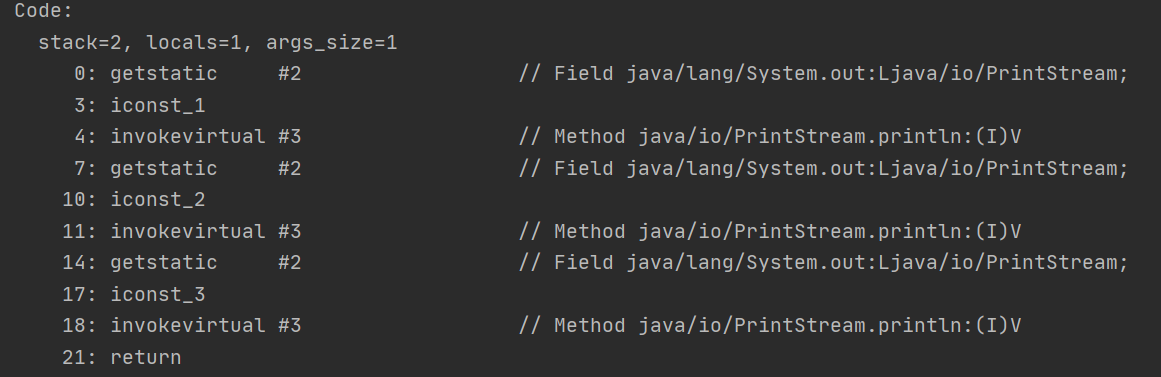The width and height of the screenshot is (1161, 377).
Task: Click the '#3' operand on line 18
Action: pos(290,326)
